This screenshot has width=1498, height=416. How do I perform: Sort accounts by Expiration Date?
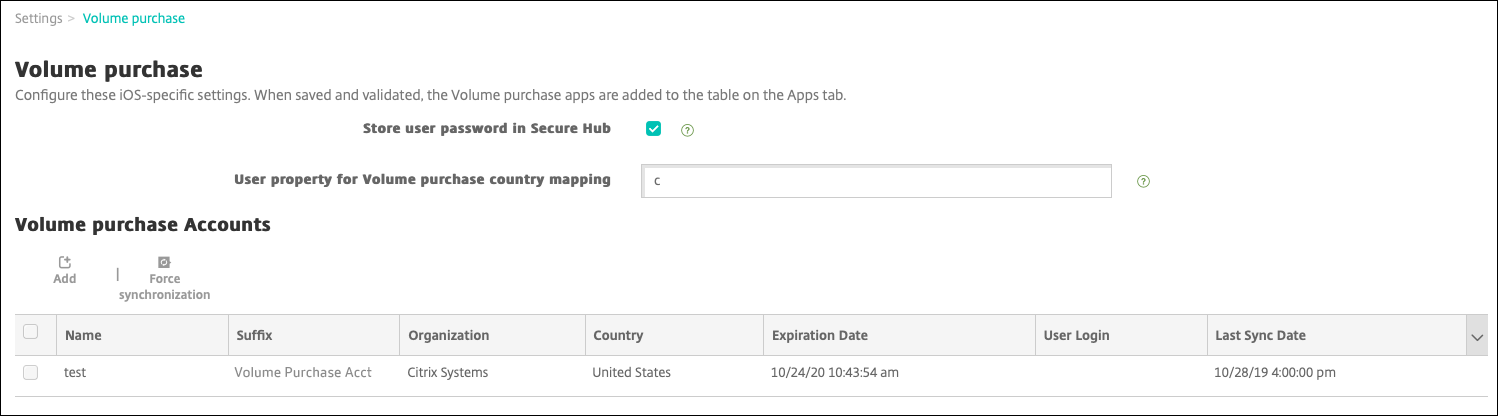(x=820, y=336)
